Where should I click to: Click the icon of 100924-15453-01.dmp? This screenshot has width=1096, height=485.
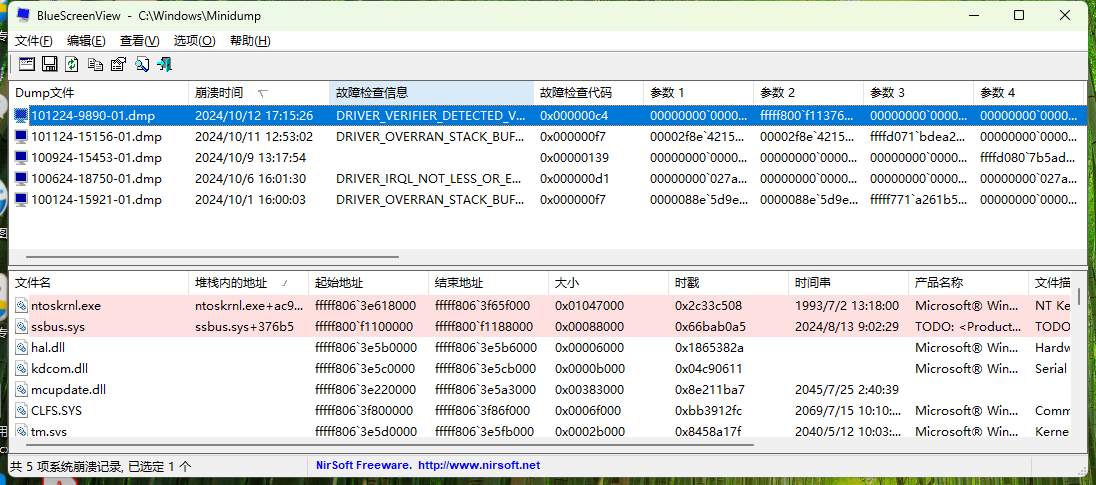click(x=21, y=157)
